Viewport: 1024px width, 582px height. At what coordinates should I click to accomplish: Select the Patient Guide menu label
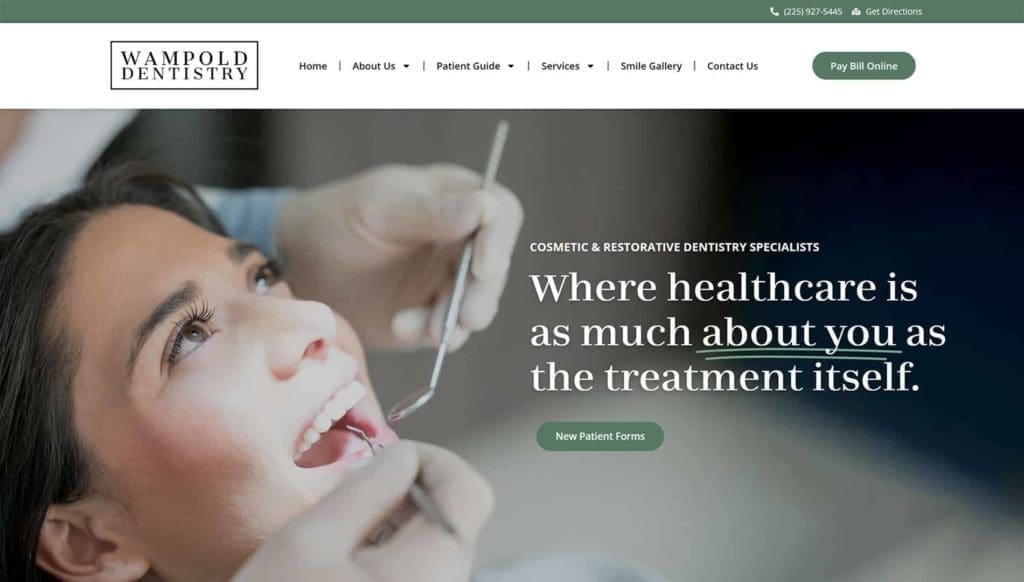pos(468,66)
